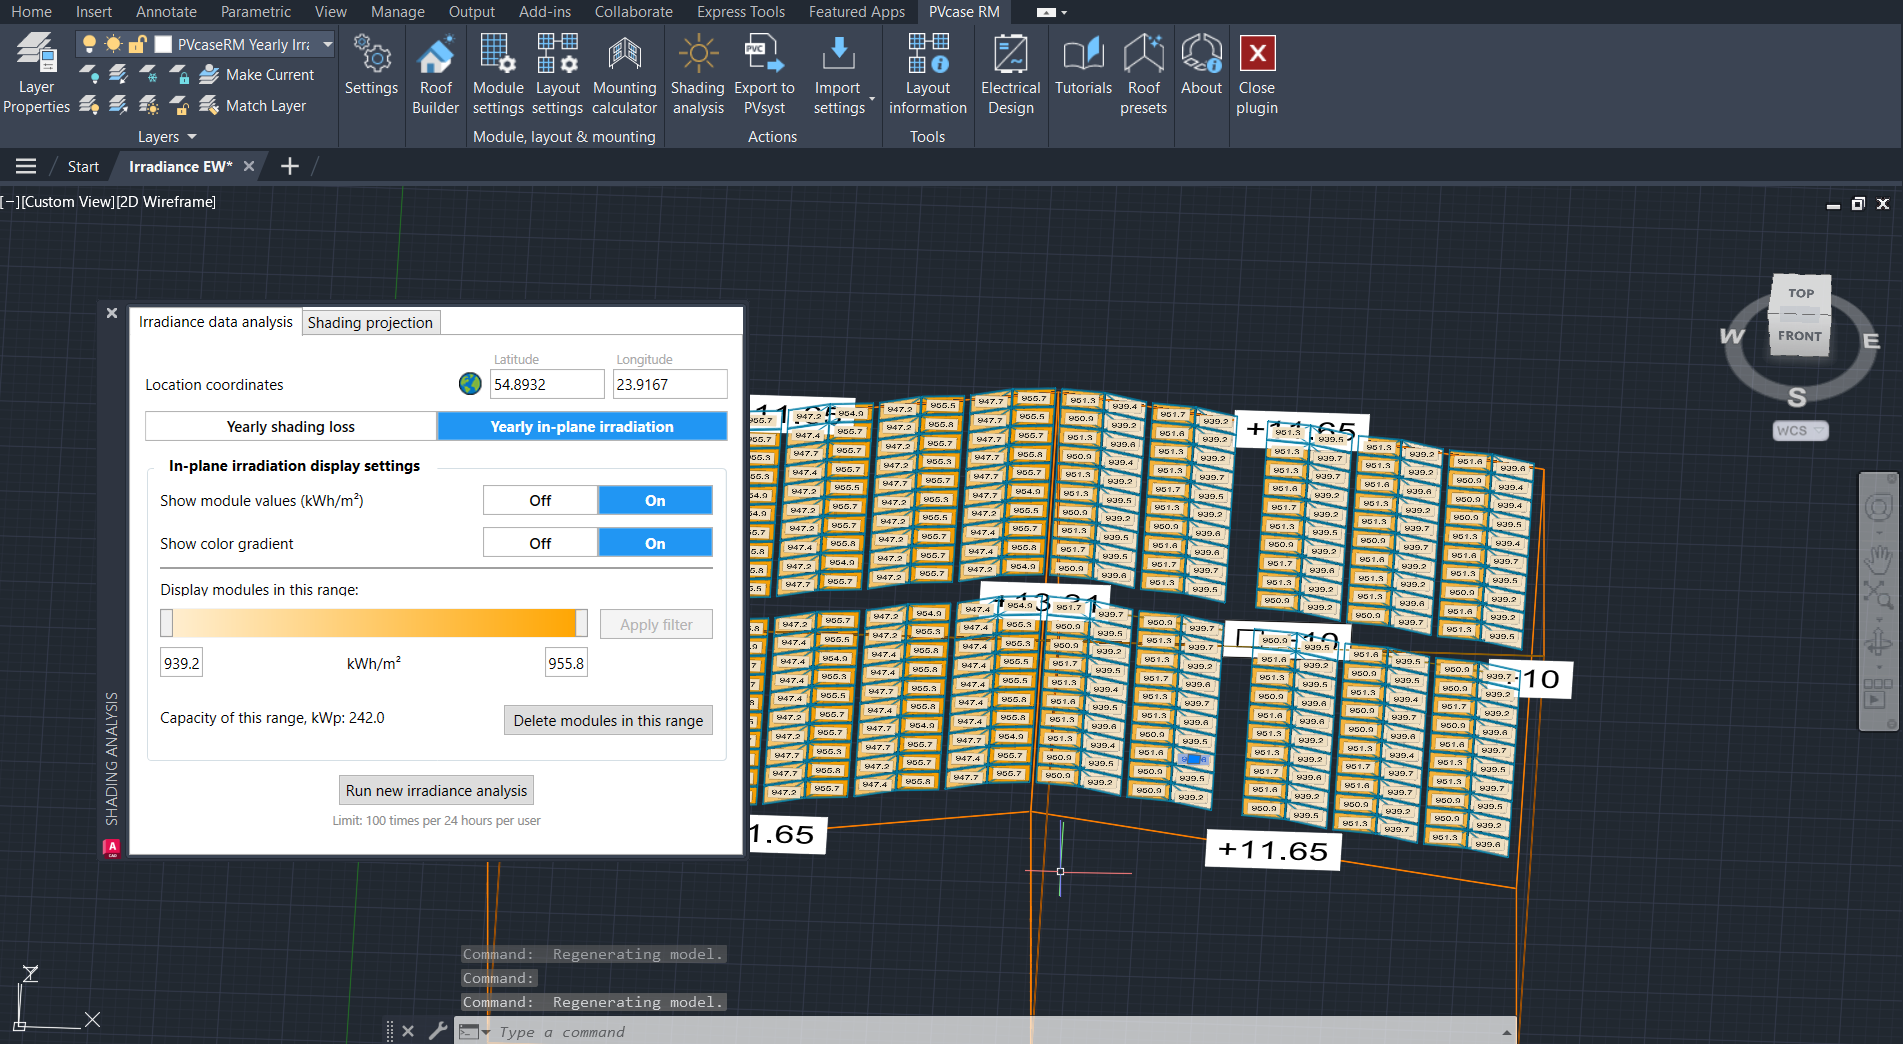The height and width of the screenshot is (1044, 1903).
Task: Toggle current layer lock padlock
Action: tap(137, 44)
